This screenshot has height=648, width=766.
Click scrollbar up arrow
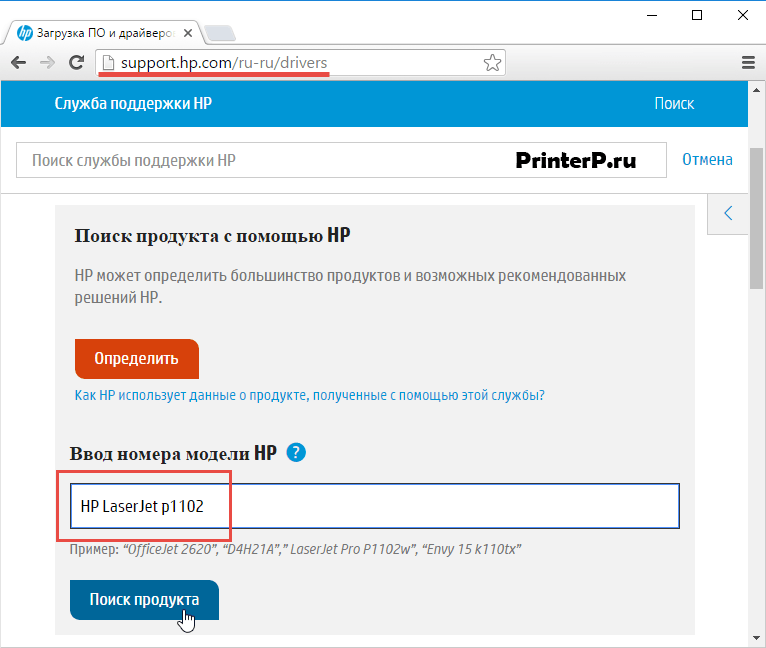(x=757, y=90)
